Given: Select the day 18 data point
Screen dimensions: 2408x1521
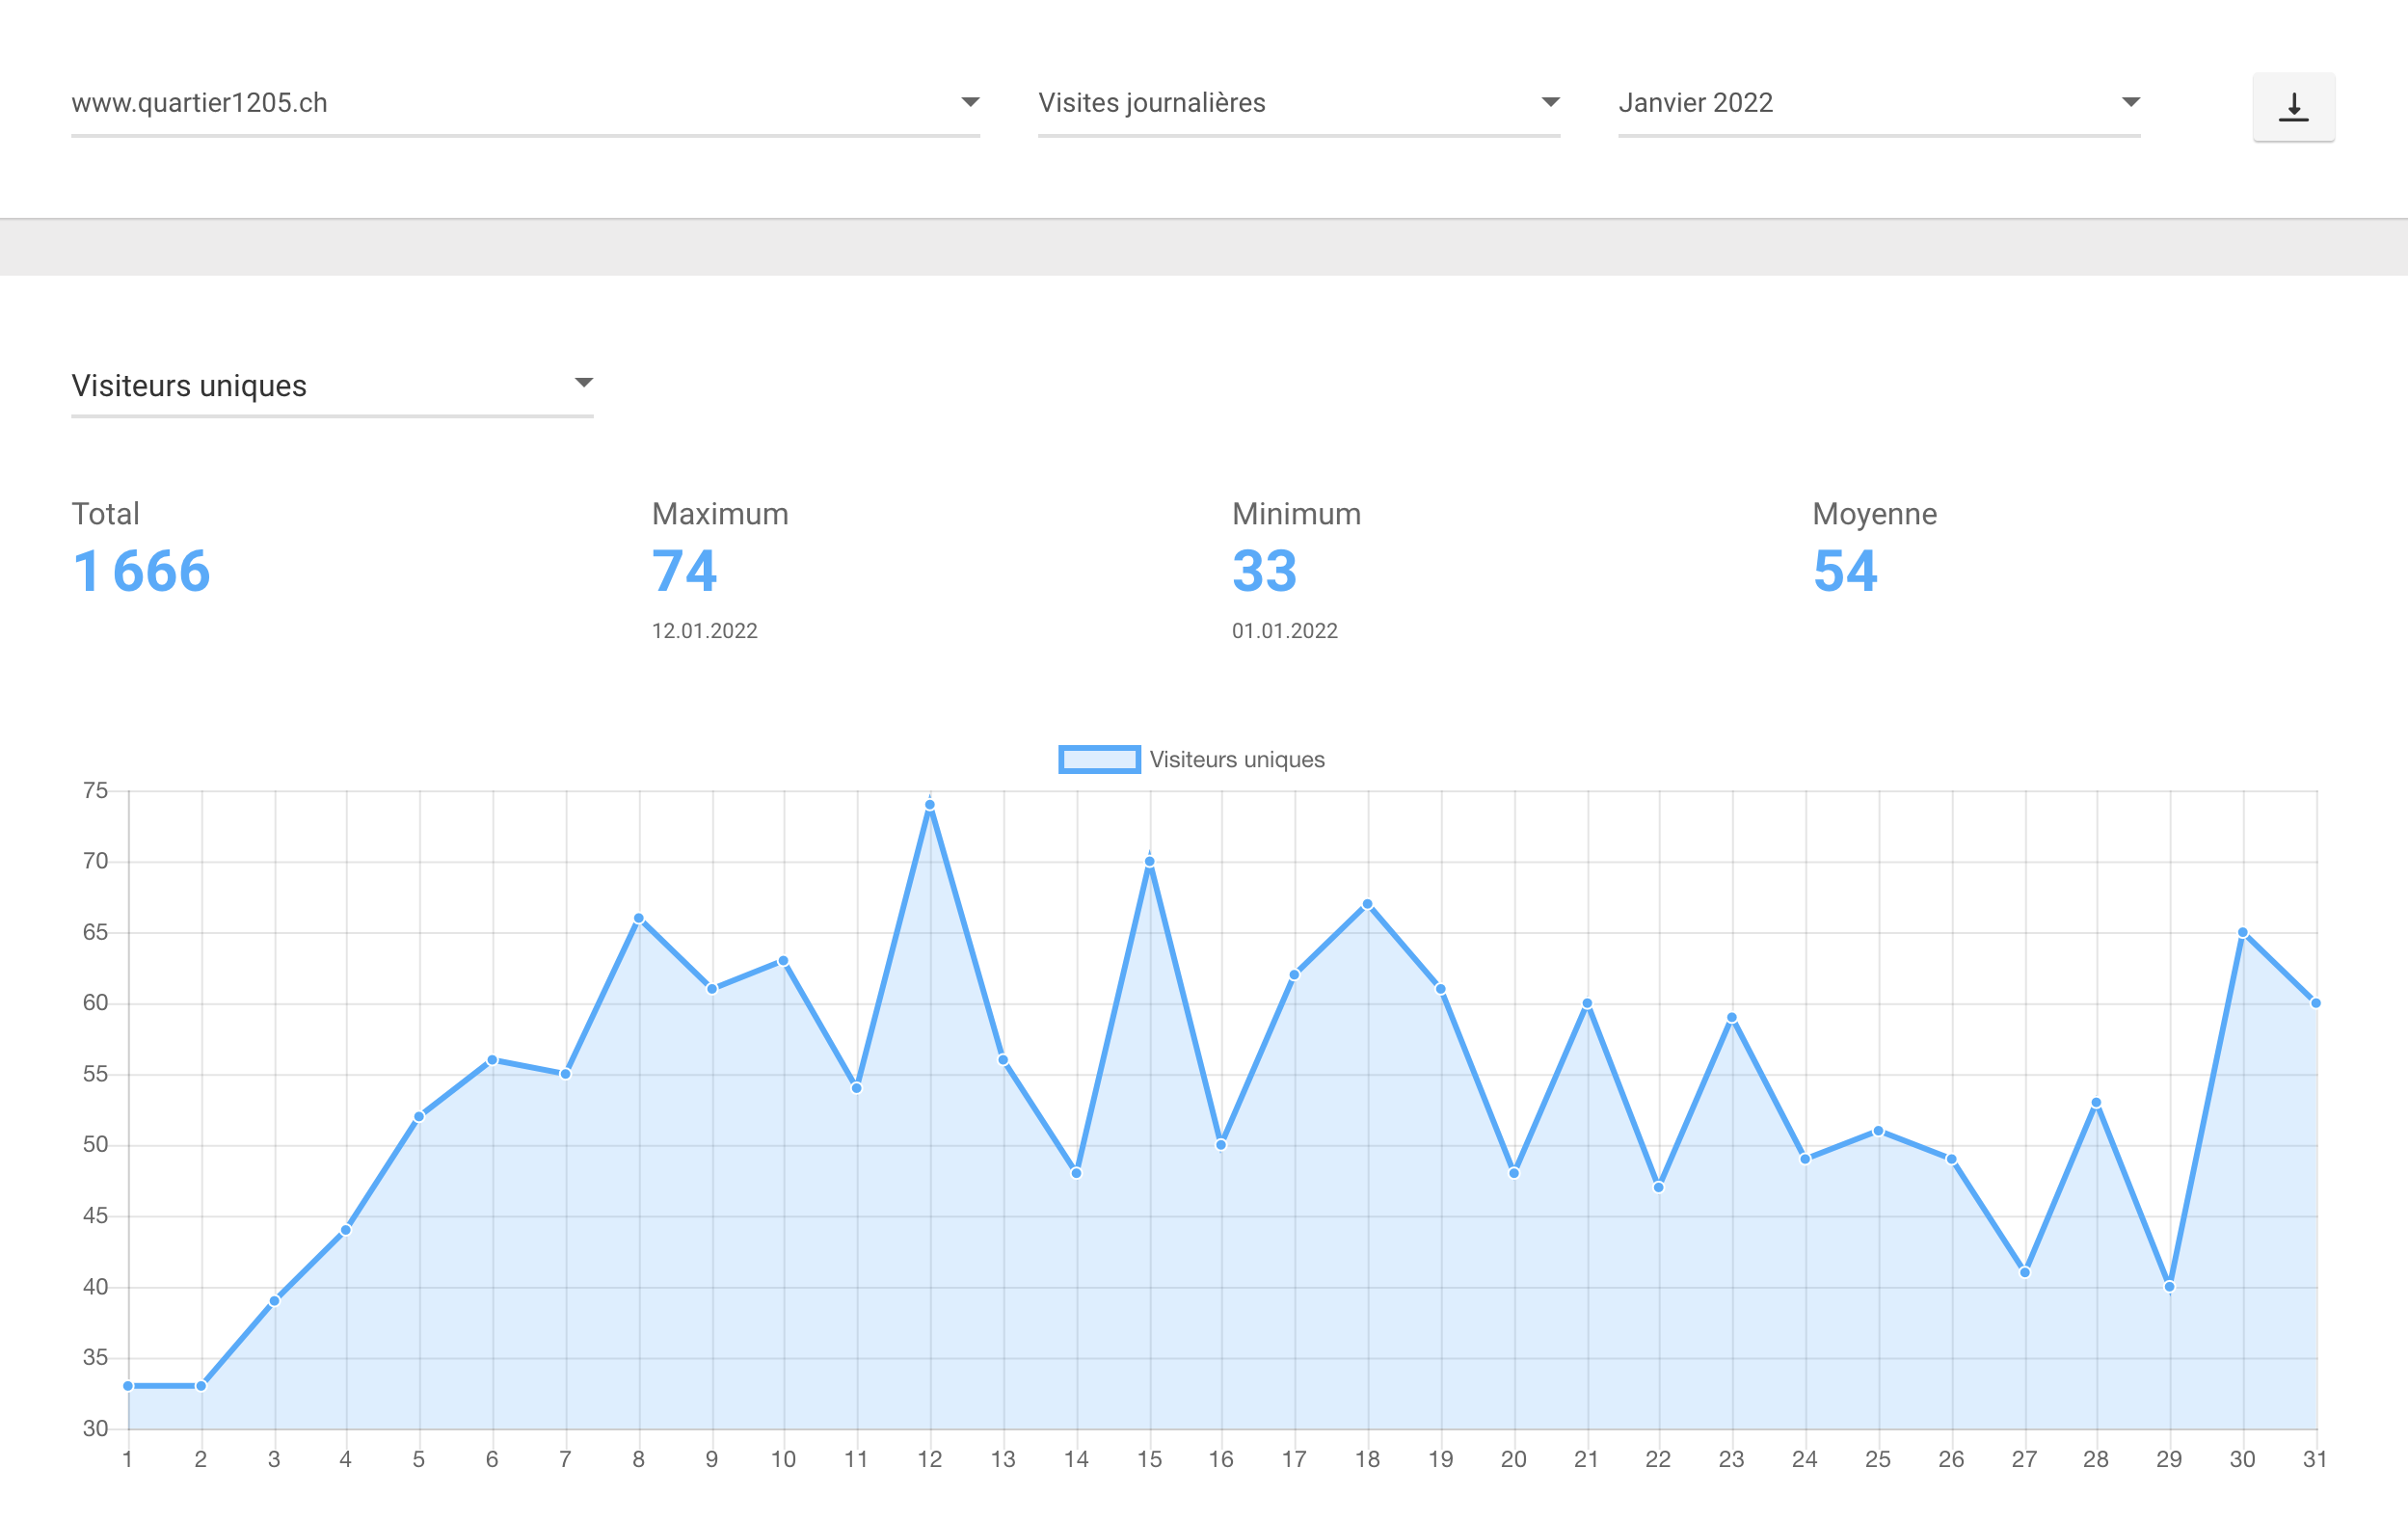Looking at the screenshot, I should (1367, 904).
